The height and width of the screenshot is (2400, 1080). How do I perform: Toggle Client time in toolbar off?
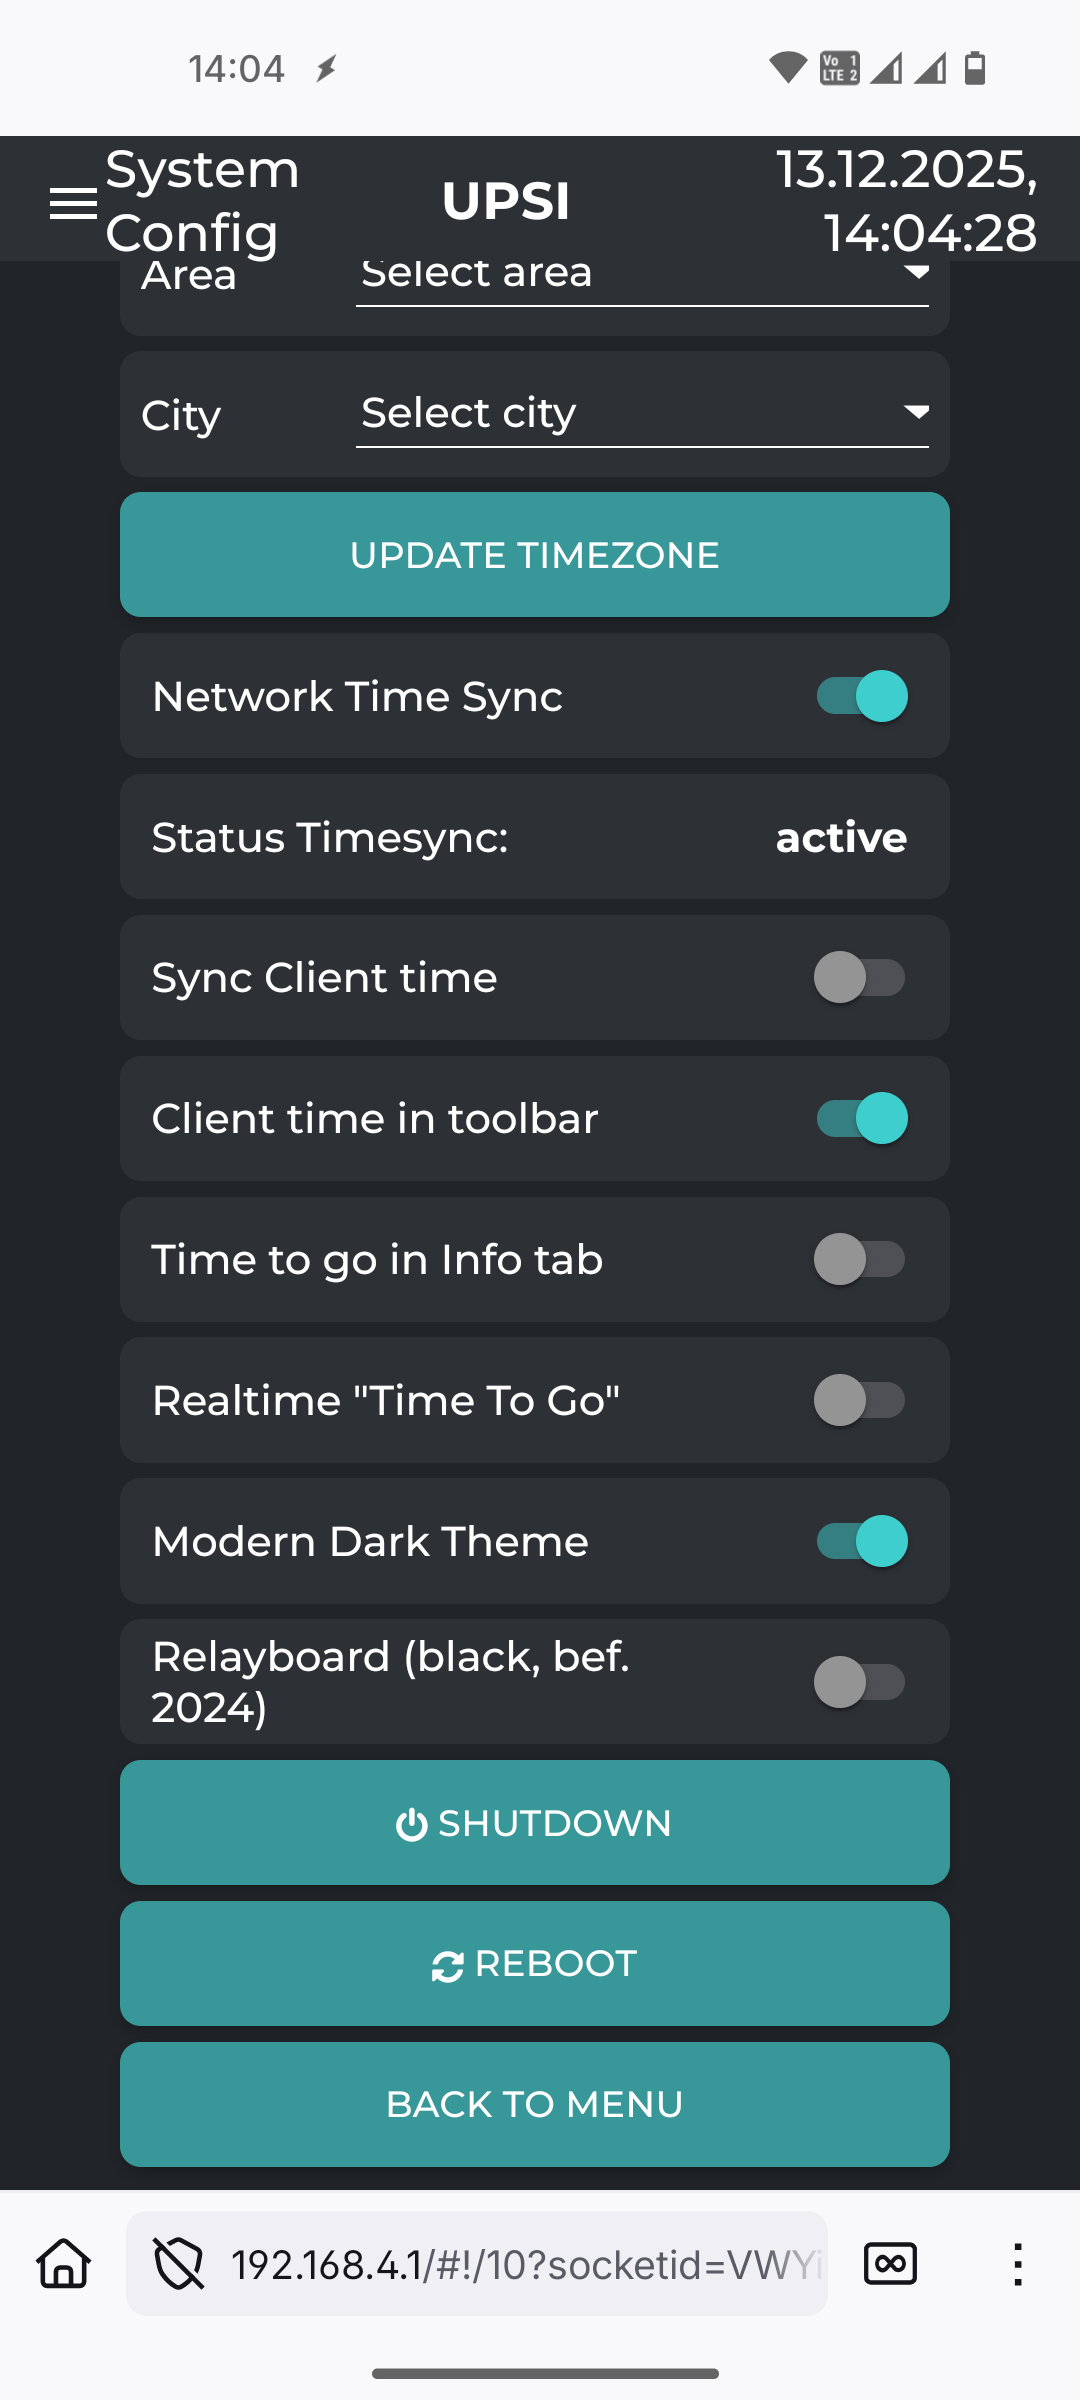tap(861, 1118)
